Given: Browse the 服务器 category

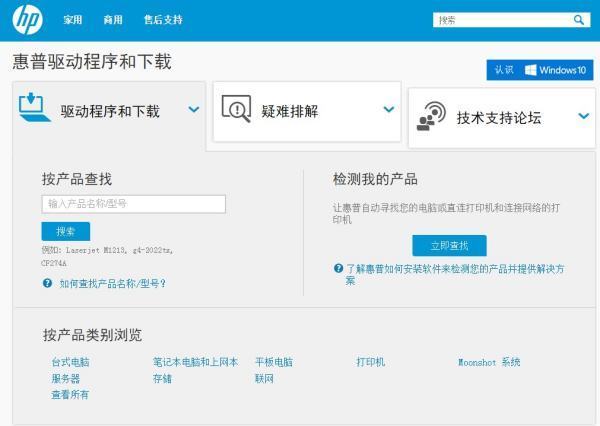Looking at the screenshot, I should pyautogui.click(x=66, y=379).
